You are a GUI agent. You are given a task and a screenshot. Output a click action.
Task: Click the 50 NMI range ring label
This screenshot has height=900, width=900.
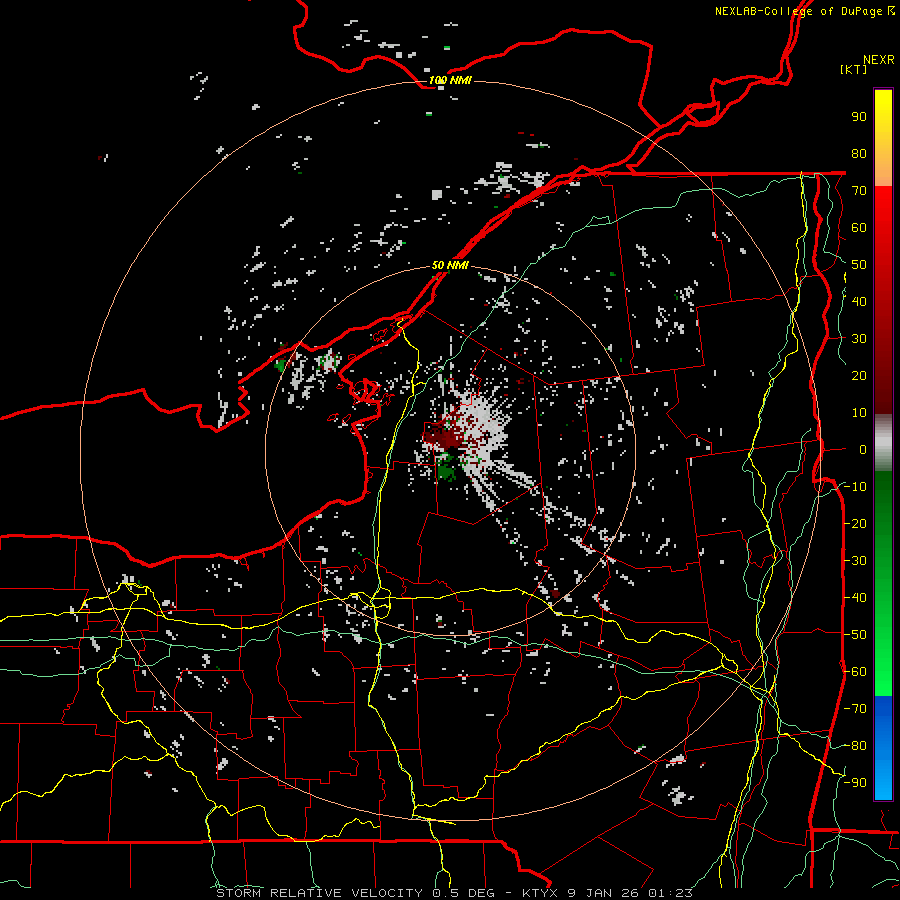click(x=450, y=265)
